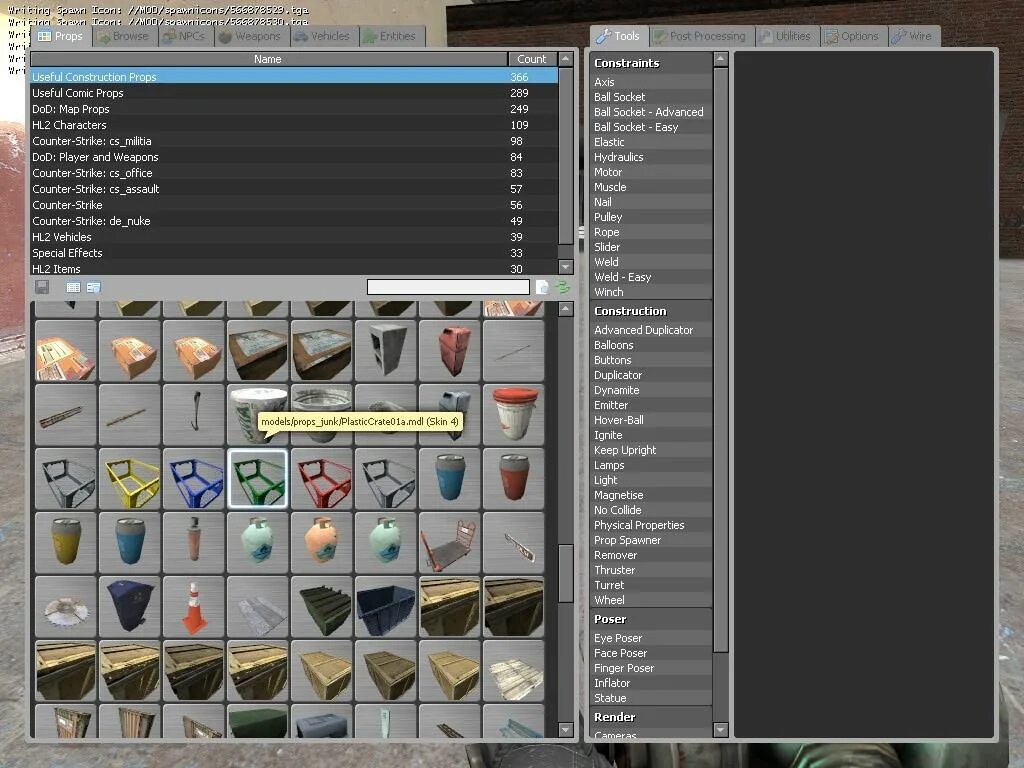Viewport: 1024px width, 768px height.
Task: Select the Weld constraint tool
Action: click(x=650, y=262)
